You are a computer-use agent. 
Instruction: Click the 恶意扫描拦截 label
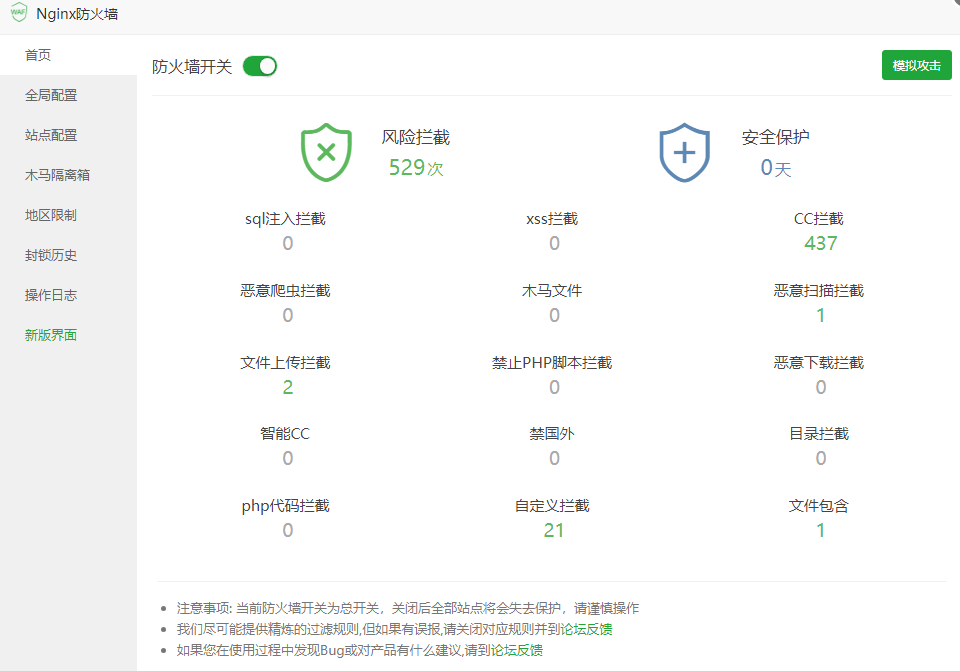click(x=819, y=291)
